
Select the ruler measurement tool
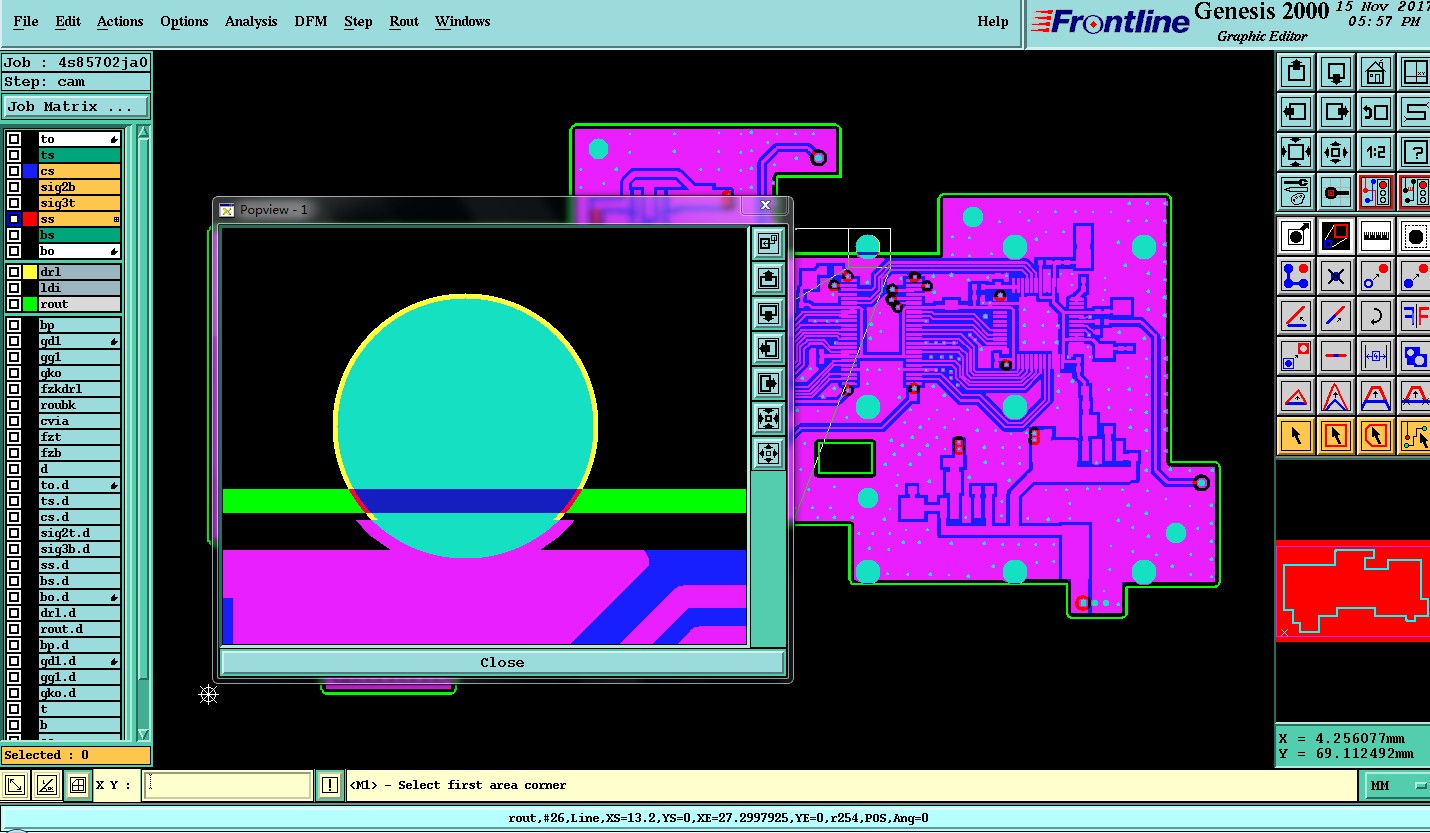pyautogui.click(x=1376, y=235)
